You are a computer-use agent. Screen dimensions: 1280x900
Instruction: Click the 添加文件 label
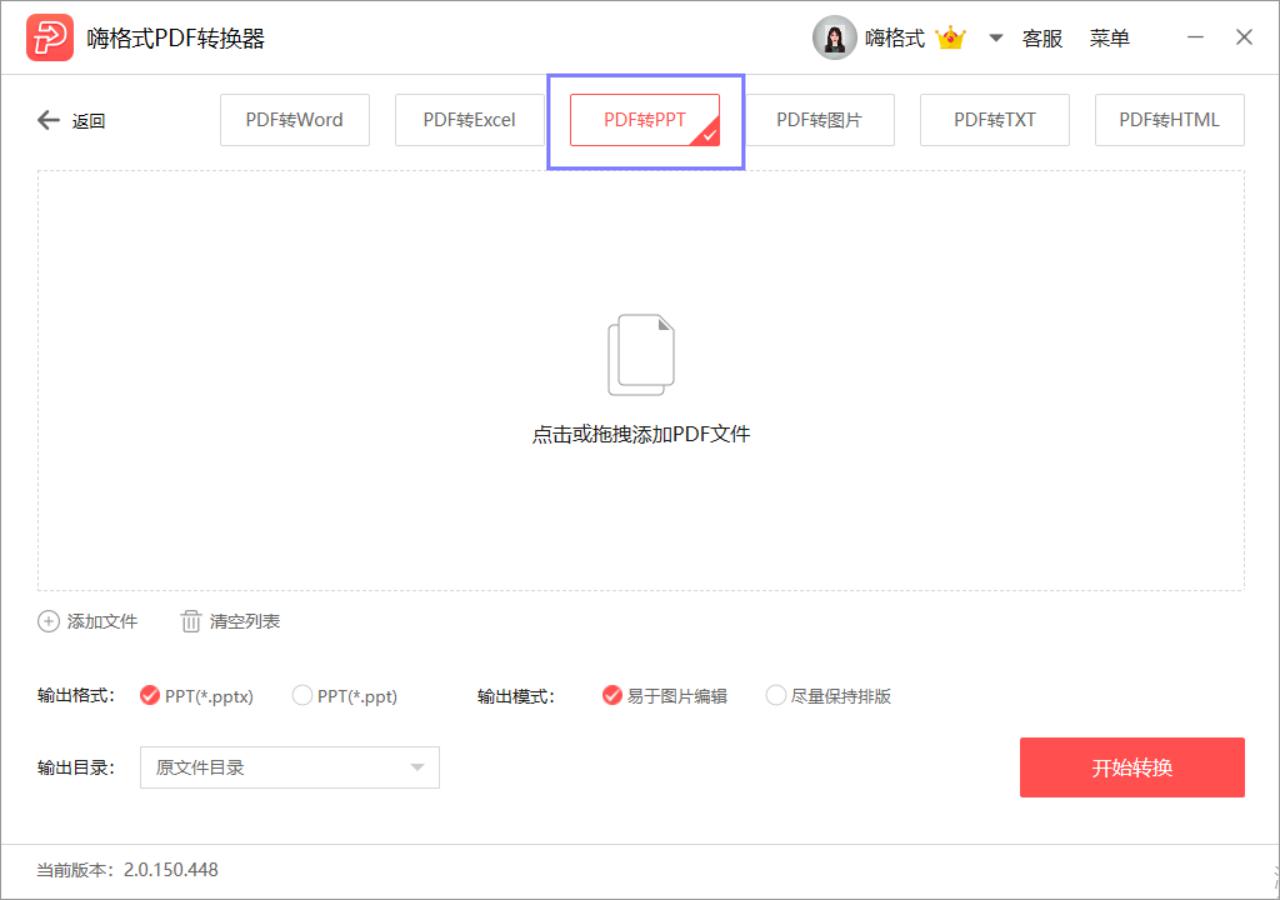(x=102, y=621)
